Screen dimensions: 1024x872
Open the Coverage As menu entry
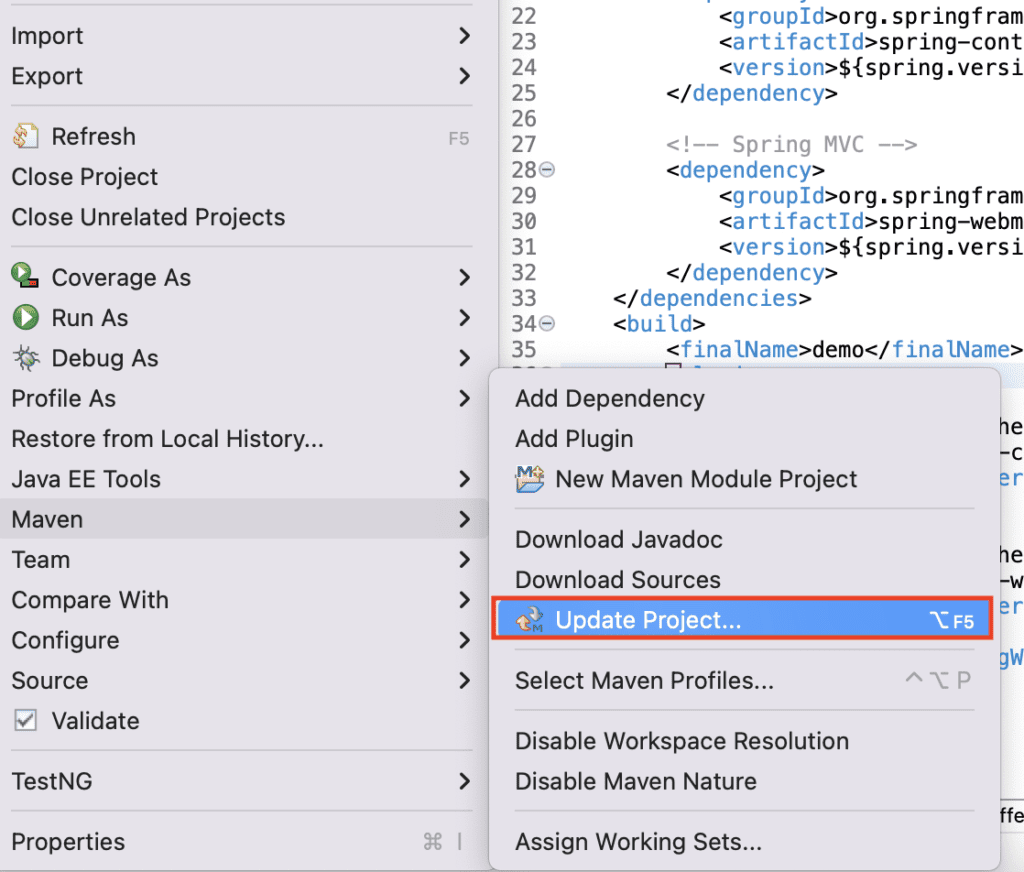pos(242,278)
